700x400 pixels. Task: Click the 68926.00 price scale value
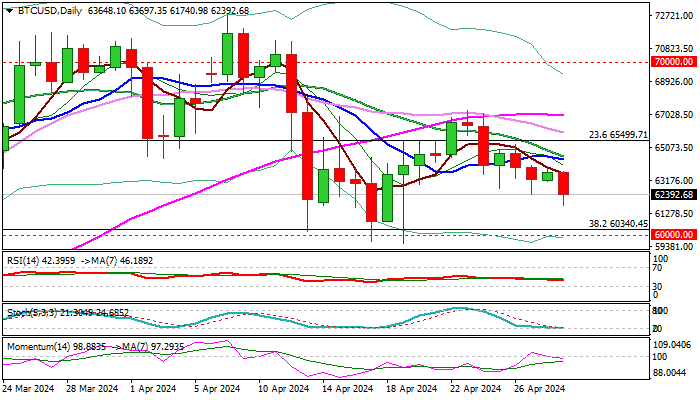[x=674, y=81]
